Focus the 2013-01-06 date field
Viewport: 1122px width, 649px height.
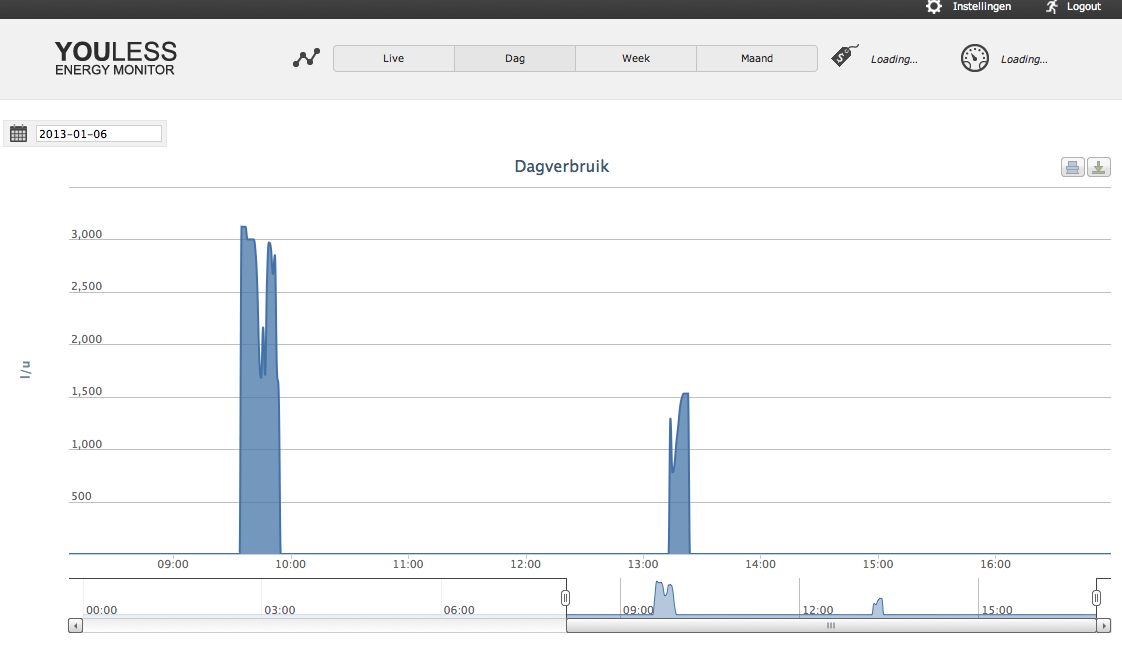click(x=99, y=134)
